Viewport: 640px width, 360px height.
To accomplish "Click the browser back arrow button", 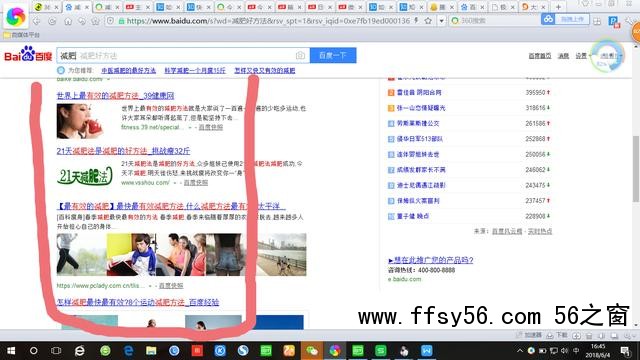I will point(37,21).
